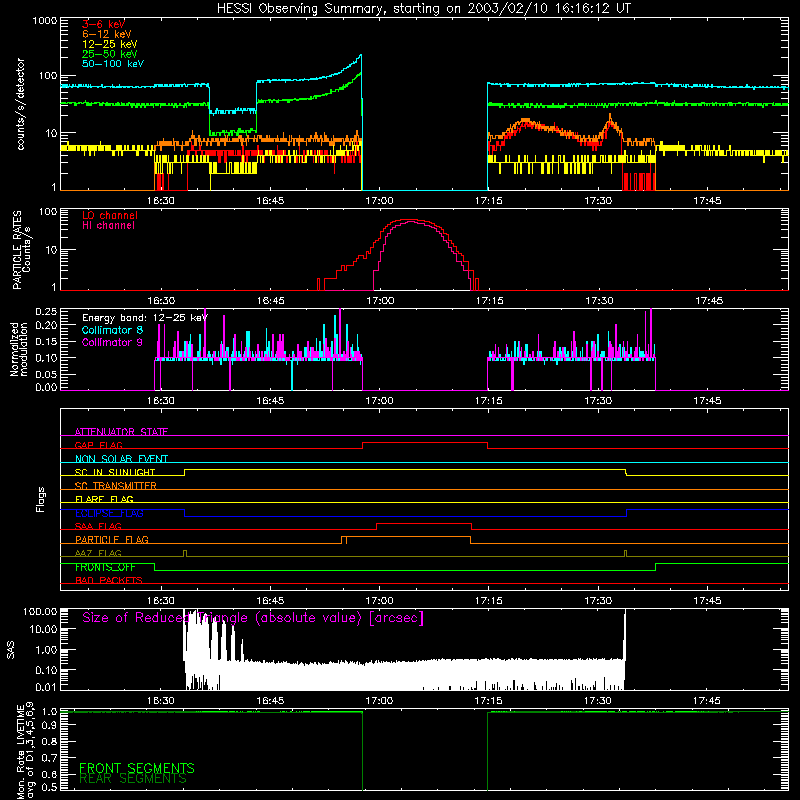This screenshot has width=800, height=800.
Task: Click 17:30 time label under SAS panel
Action: (x=598, y=701)
